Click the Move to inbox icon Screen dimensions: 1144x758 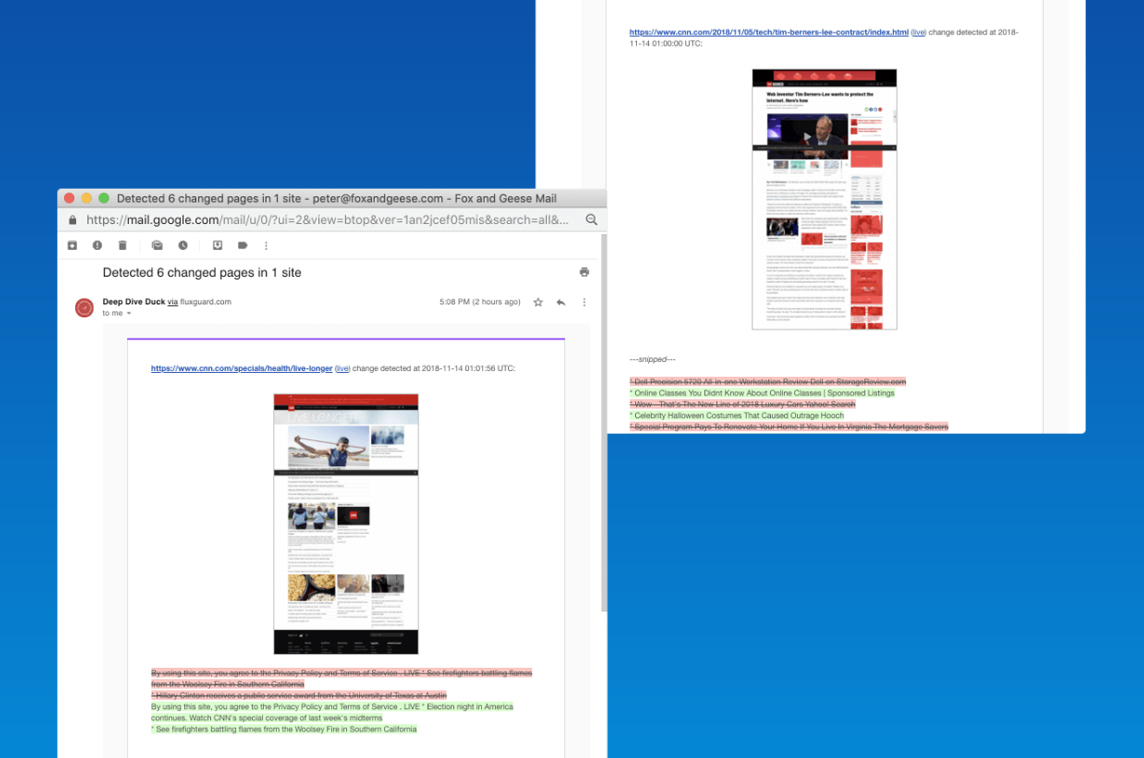tap(217, 246)
